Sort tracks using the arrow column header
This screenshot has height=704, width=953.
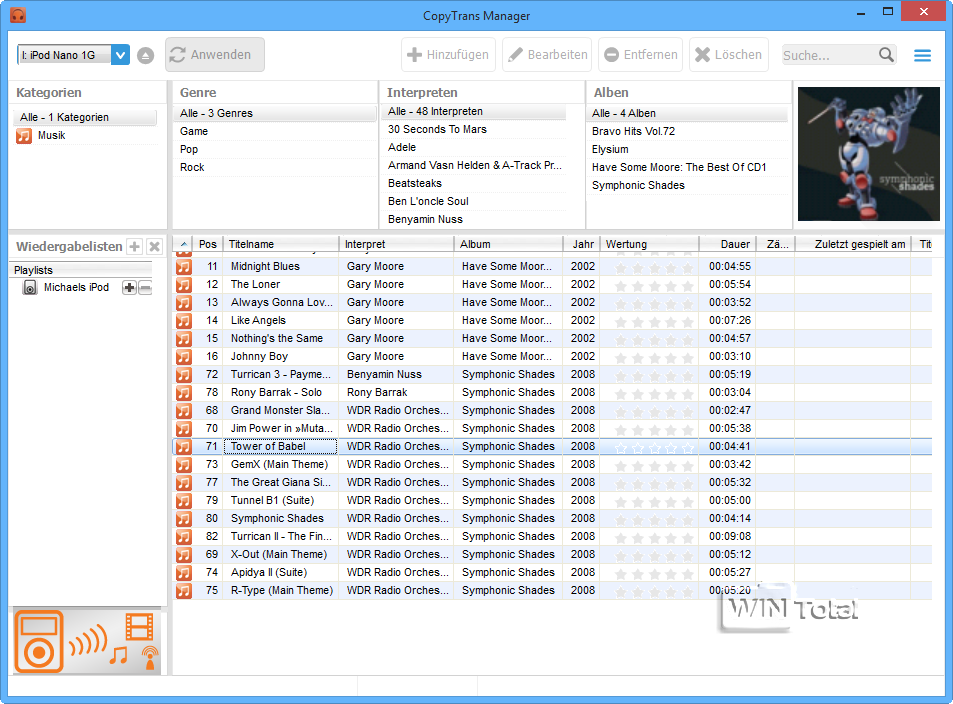tap(182, 244)
